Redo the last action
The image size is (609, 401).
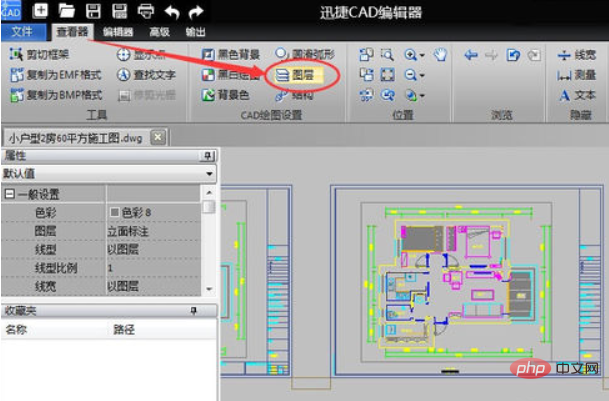click(196, 12)
